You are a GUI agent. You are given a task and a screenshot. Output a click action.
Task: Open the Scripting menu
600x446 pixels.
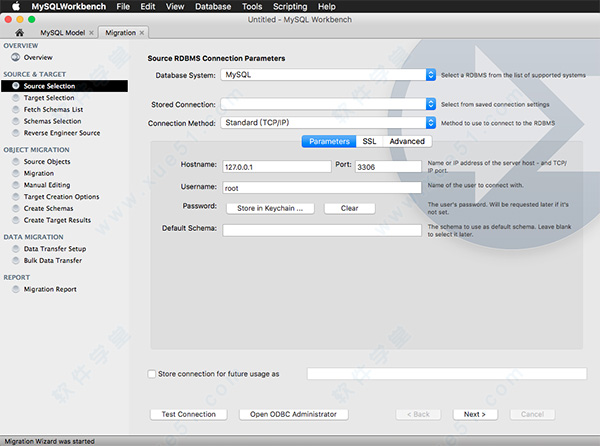[x=290, y=7]
